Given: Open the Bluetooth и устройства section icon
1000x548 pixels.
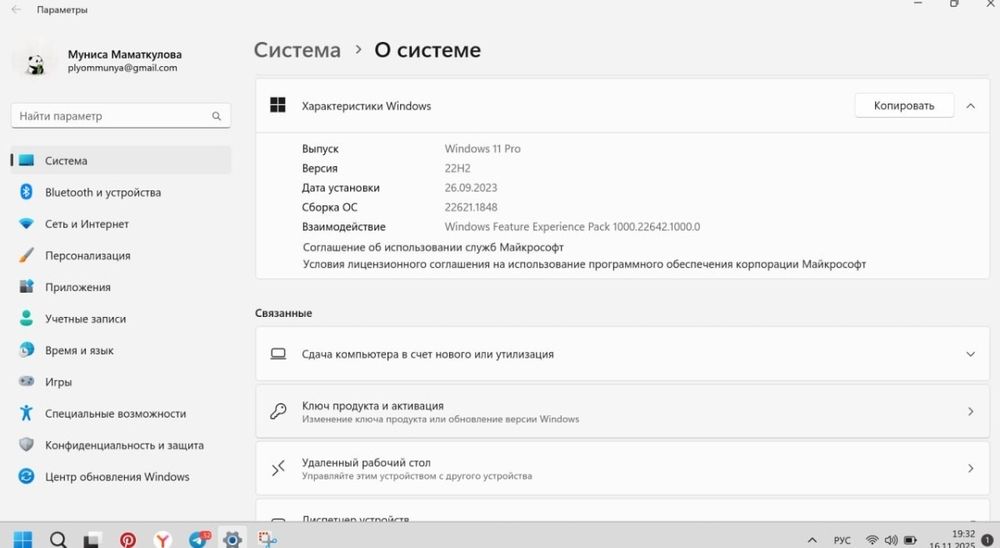Looking at the screenshot, I should coord(26,191).
